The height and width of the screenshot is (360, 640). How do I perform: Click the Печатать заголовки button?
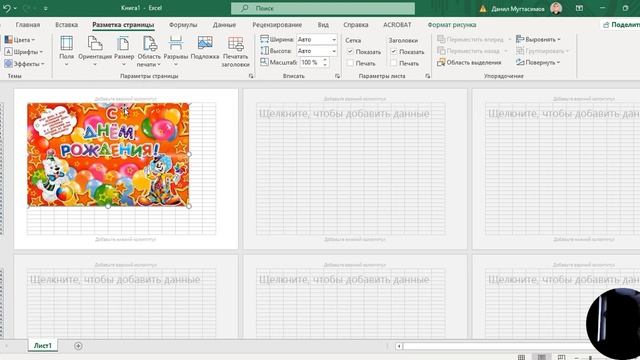pyautogui.click(x=236, y=51)
